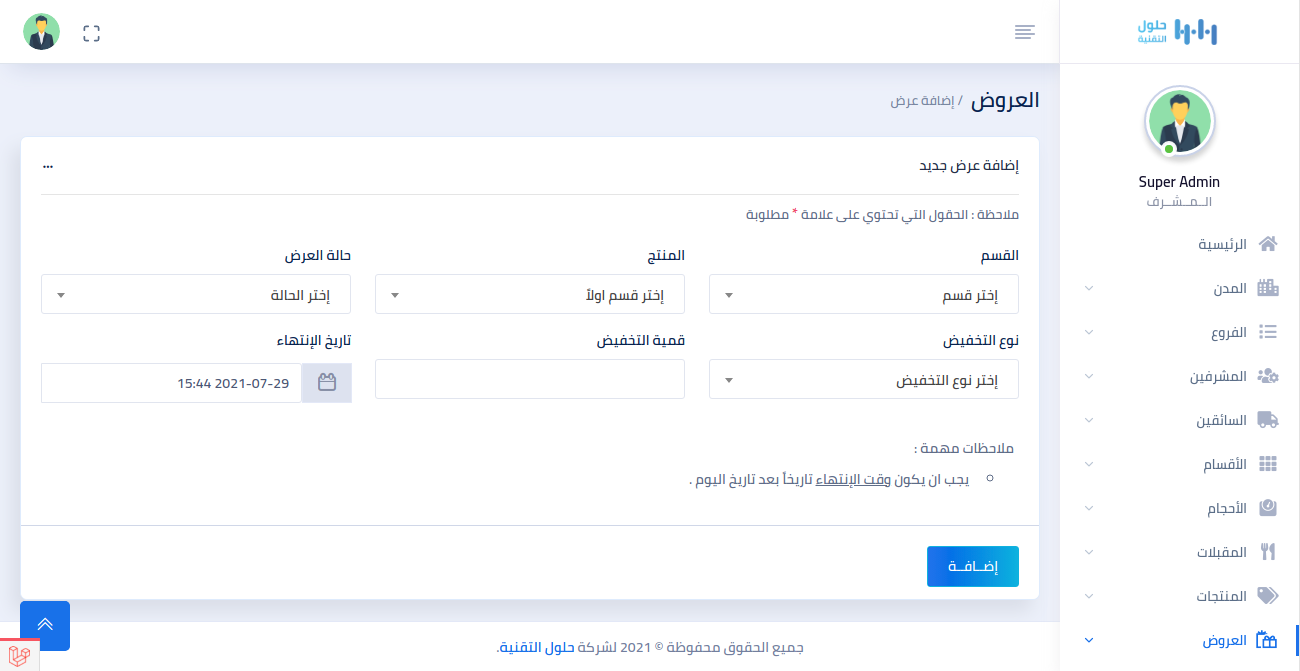Open the المنتج dropdown
This screenshot has height=671, width=1300.
click(x=529, y=295)
